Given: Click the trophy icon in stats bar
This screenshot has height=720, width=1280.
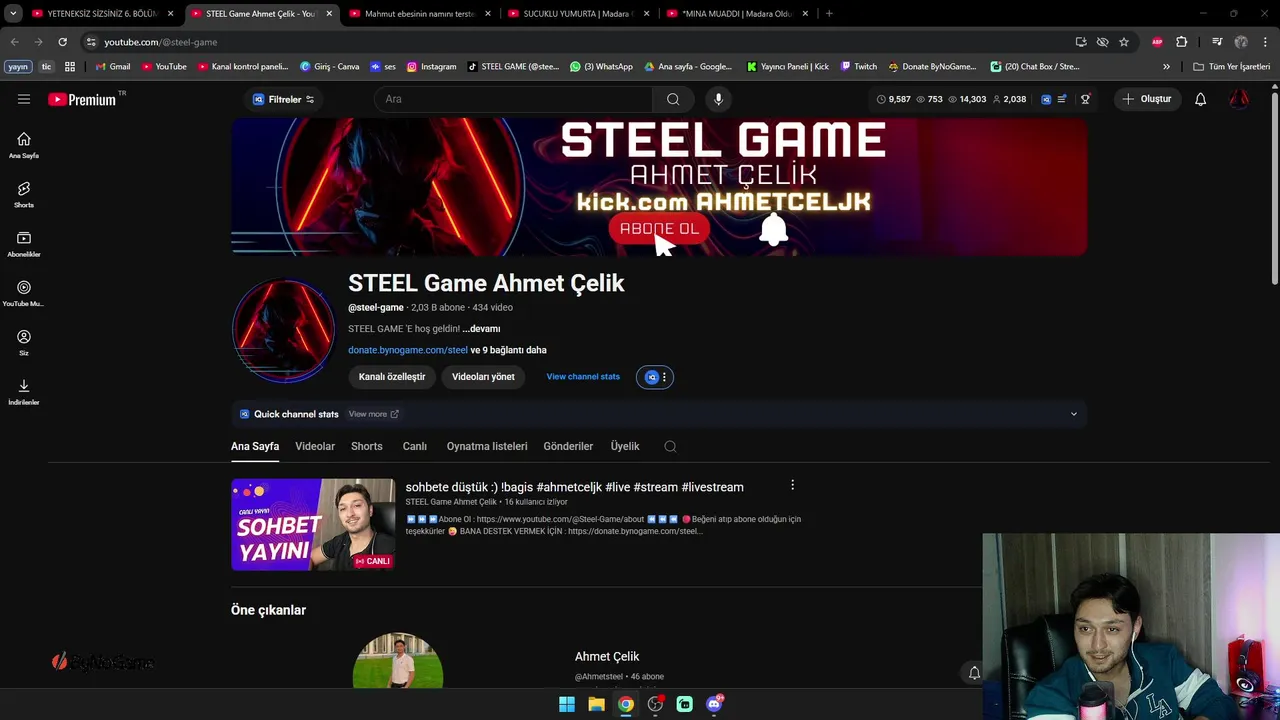Looking at the screenshot, I should click(x=1085, y=99).
